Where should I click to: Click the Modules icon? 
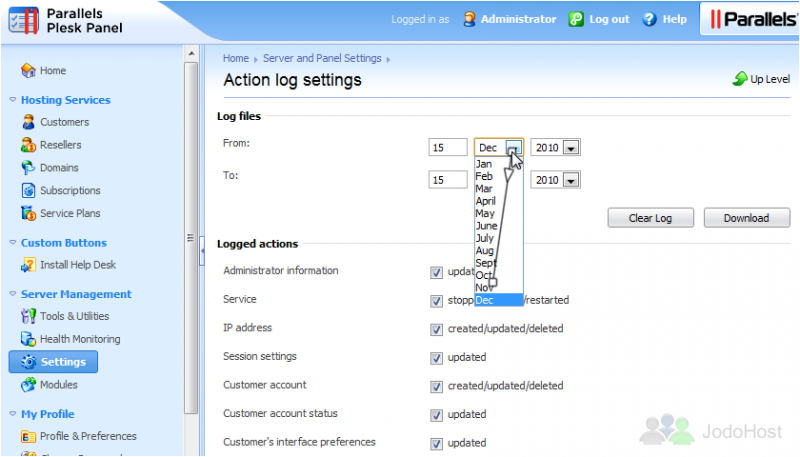28,385
